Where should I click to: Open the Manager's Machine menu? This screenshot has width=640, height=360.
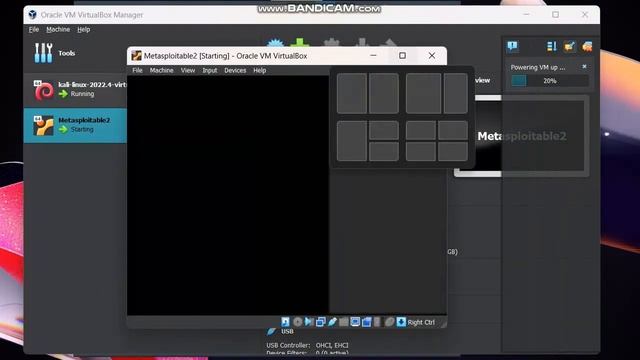58,29
